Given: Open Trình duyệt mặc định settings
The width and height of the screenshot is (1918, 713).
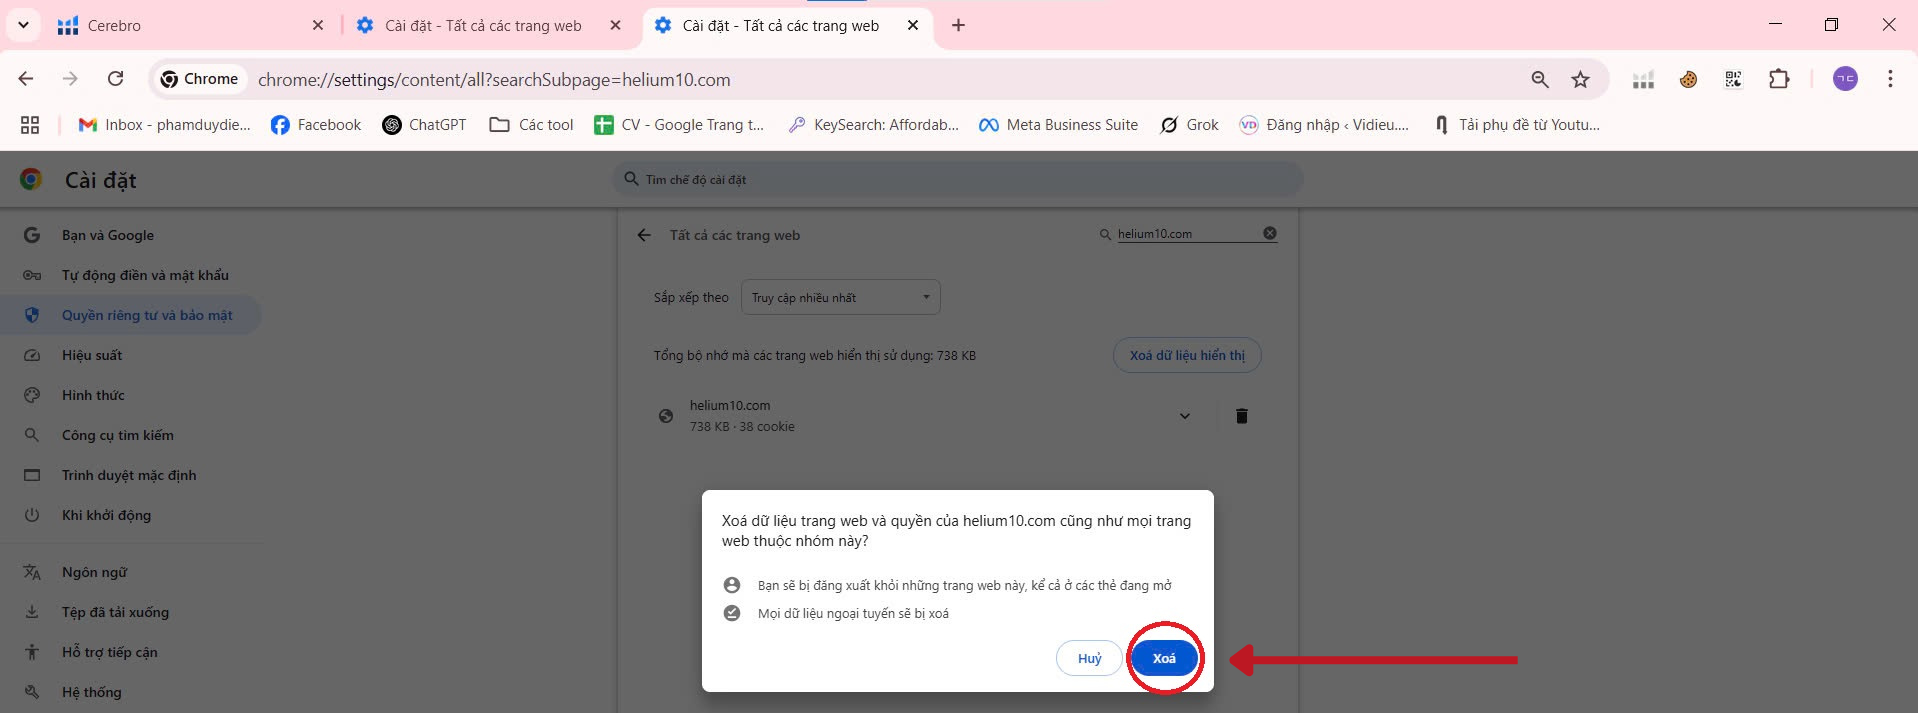Looking at the screenshot, I should pyautogui.click(x=130, y=475).
